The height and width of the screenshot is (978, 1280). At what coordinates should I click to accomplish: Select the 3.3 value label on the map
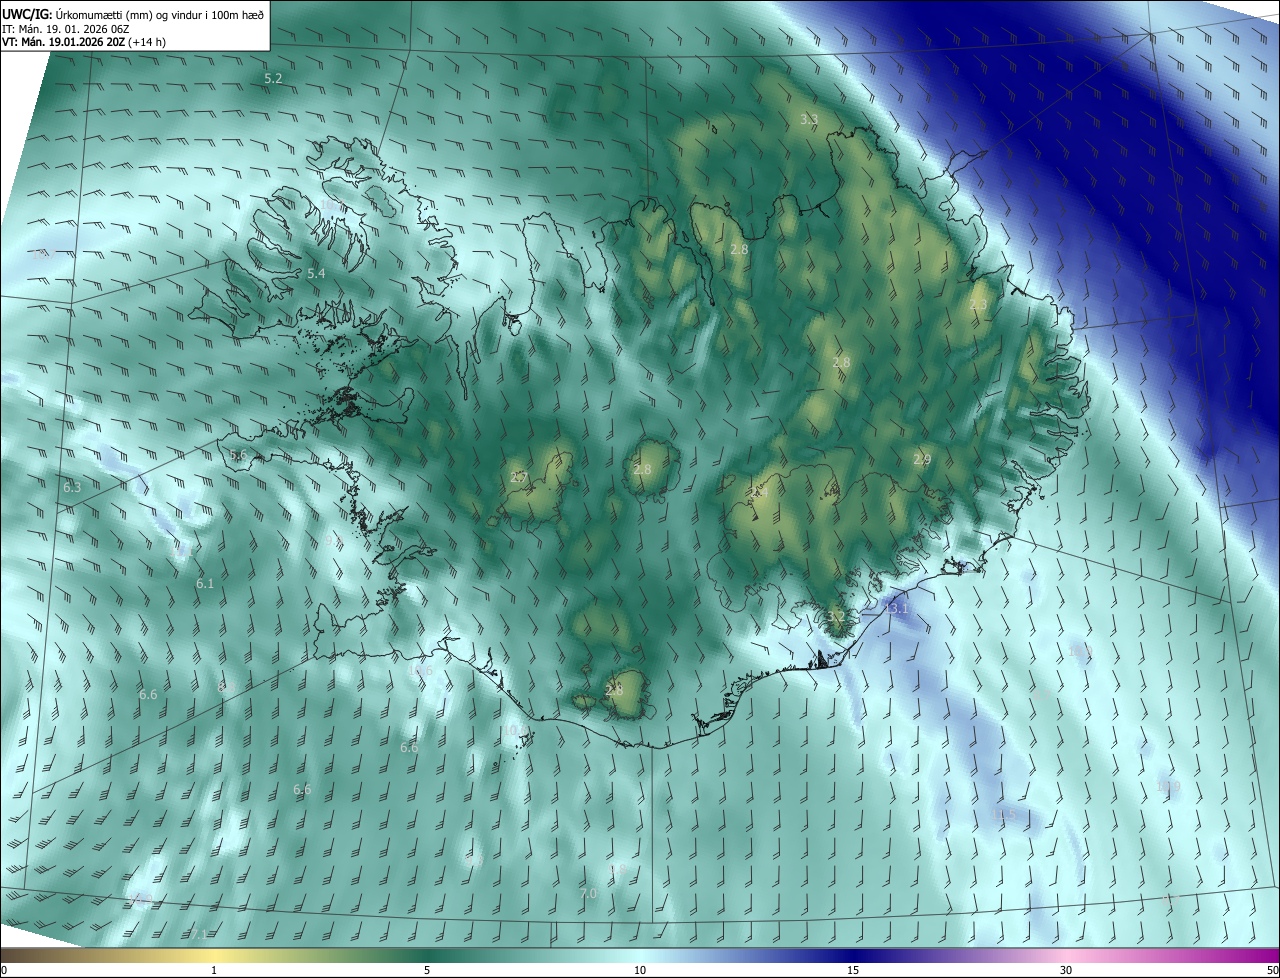pyautogui.click(x=809, y=119)
